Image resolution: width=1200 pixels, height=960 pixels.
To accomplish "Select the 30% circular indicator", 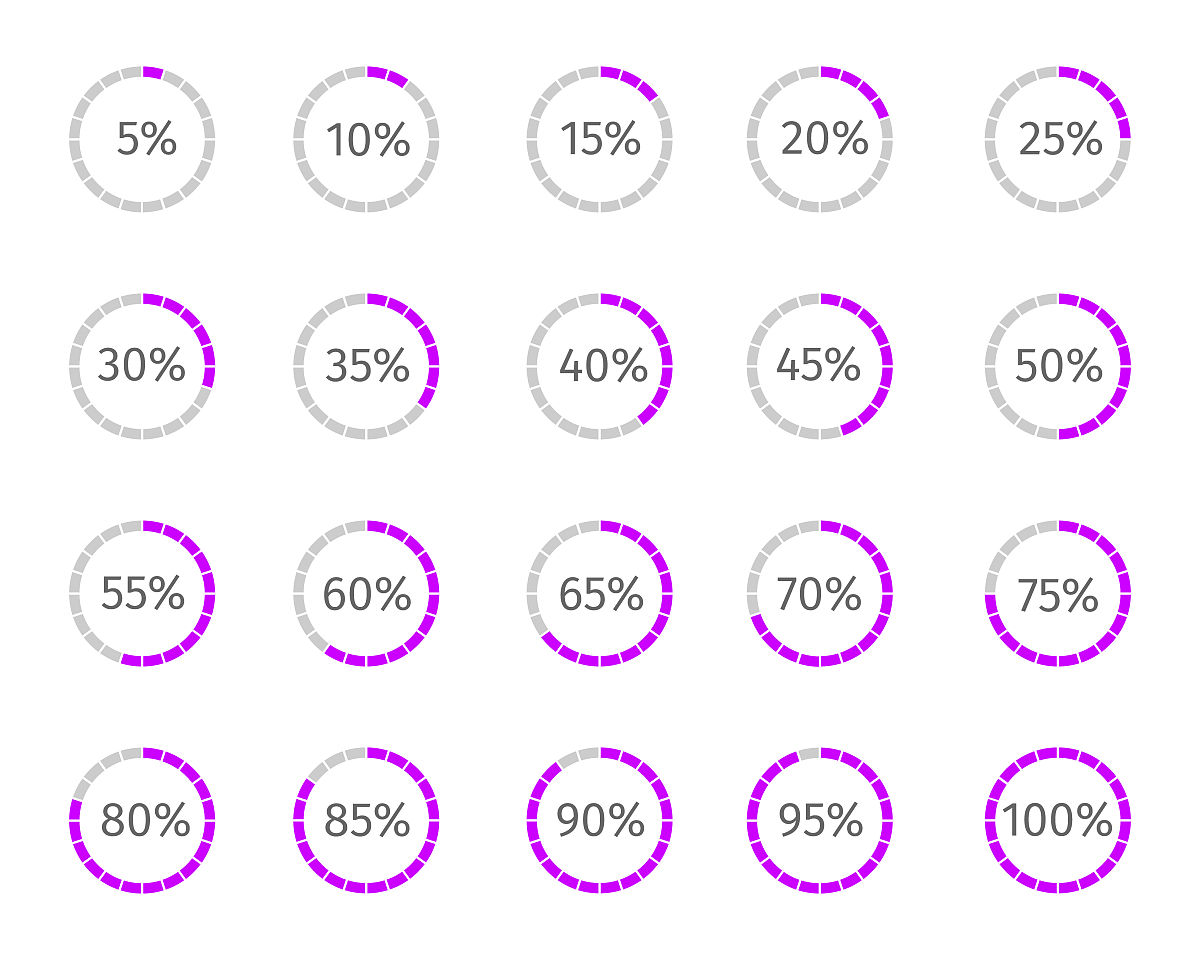I will (142, 366).
